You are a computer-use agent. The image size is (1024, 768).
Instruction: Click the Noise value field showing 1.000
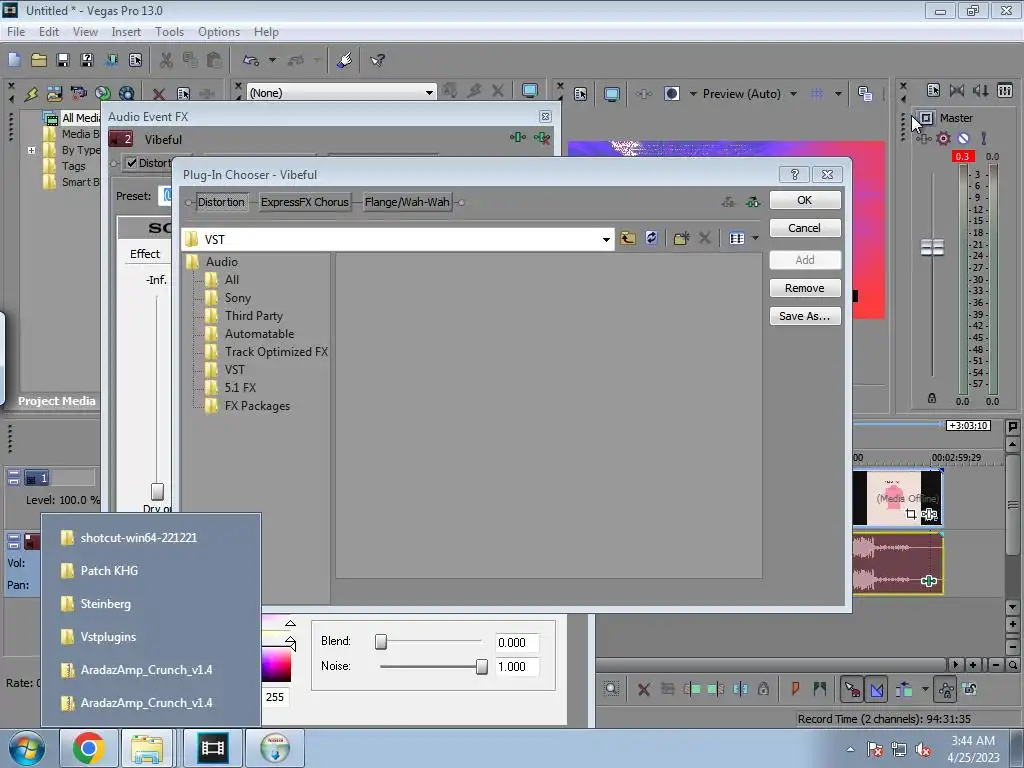(517, 667)
